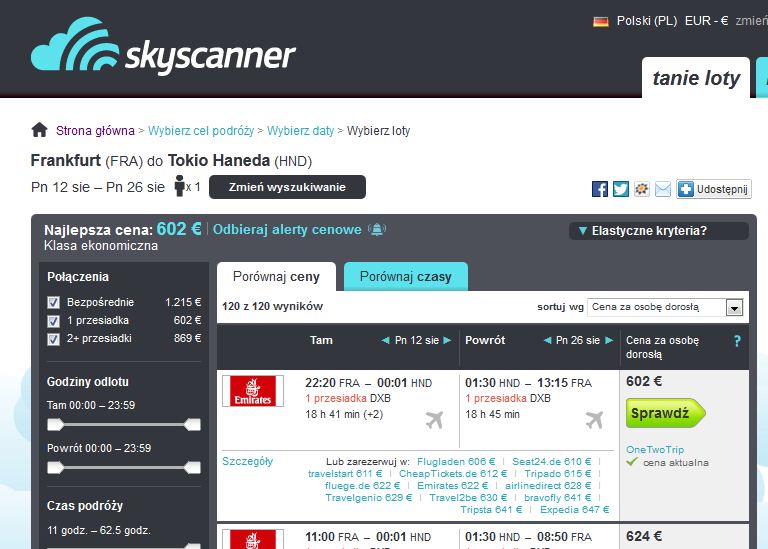The height and width of the screenshot is (549, 768).
Task: Share by email envelope icon
Action: 663,189
